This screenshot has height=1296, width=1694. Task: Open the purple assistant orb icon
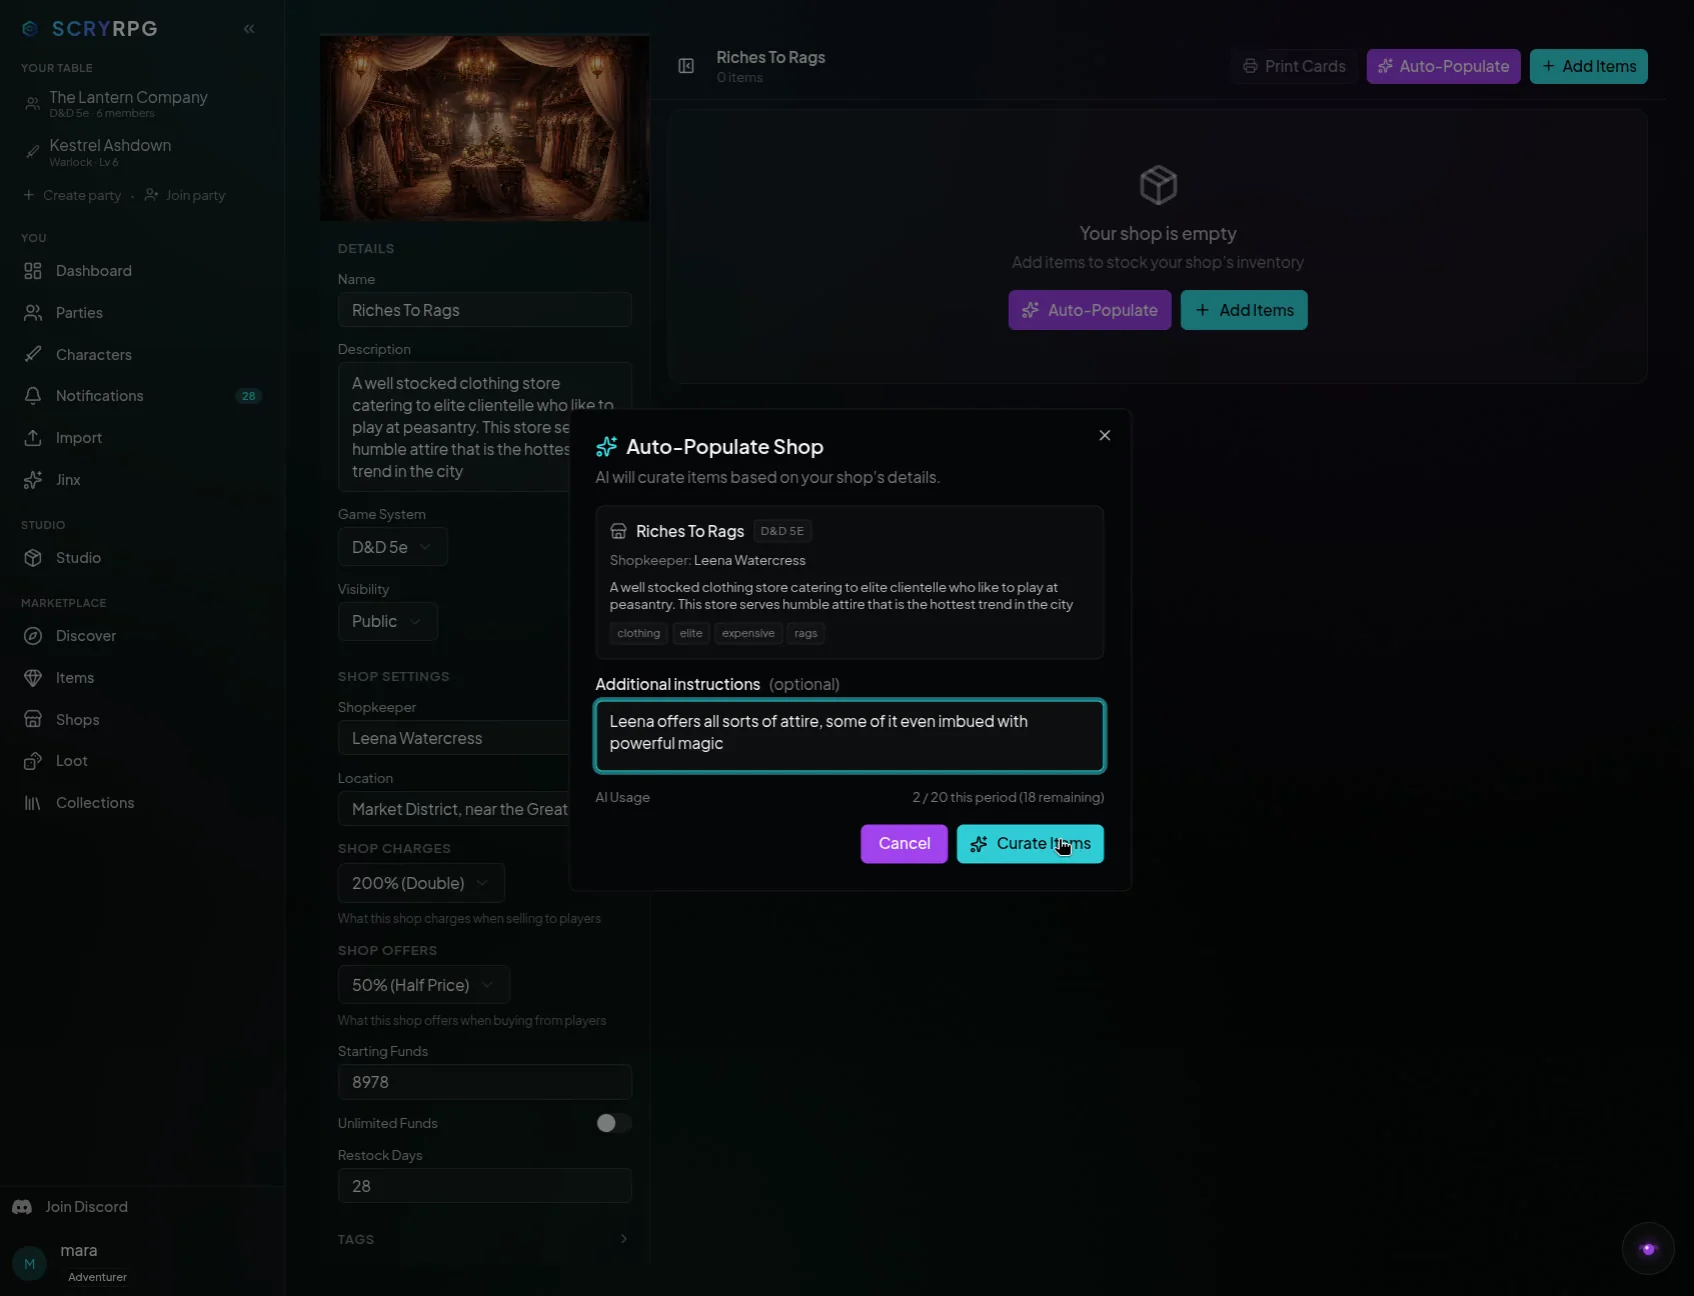(x=1648, y=1249)
